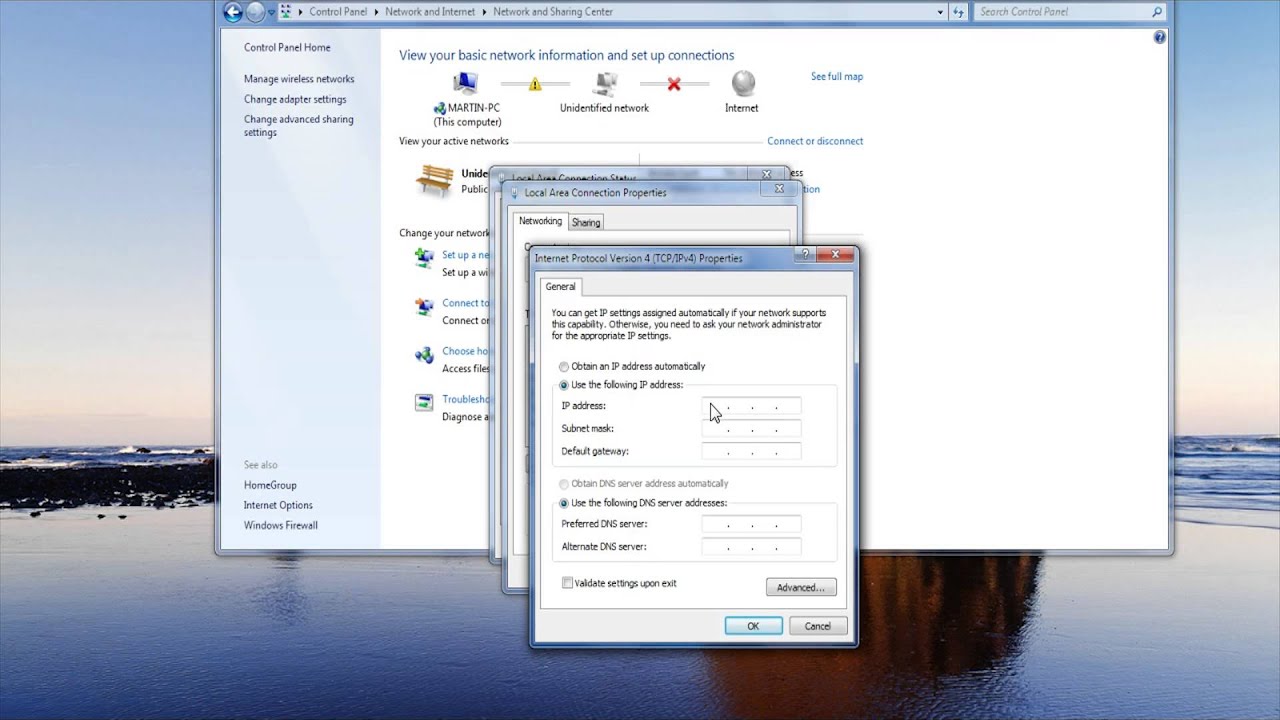Open Internet Options link
The width and height of the screenshot is (1280, 720).
click(278, 505)
